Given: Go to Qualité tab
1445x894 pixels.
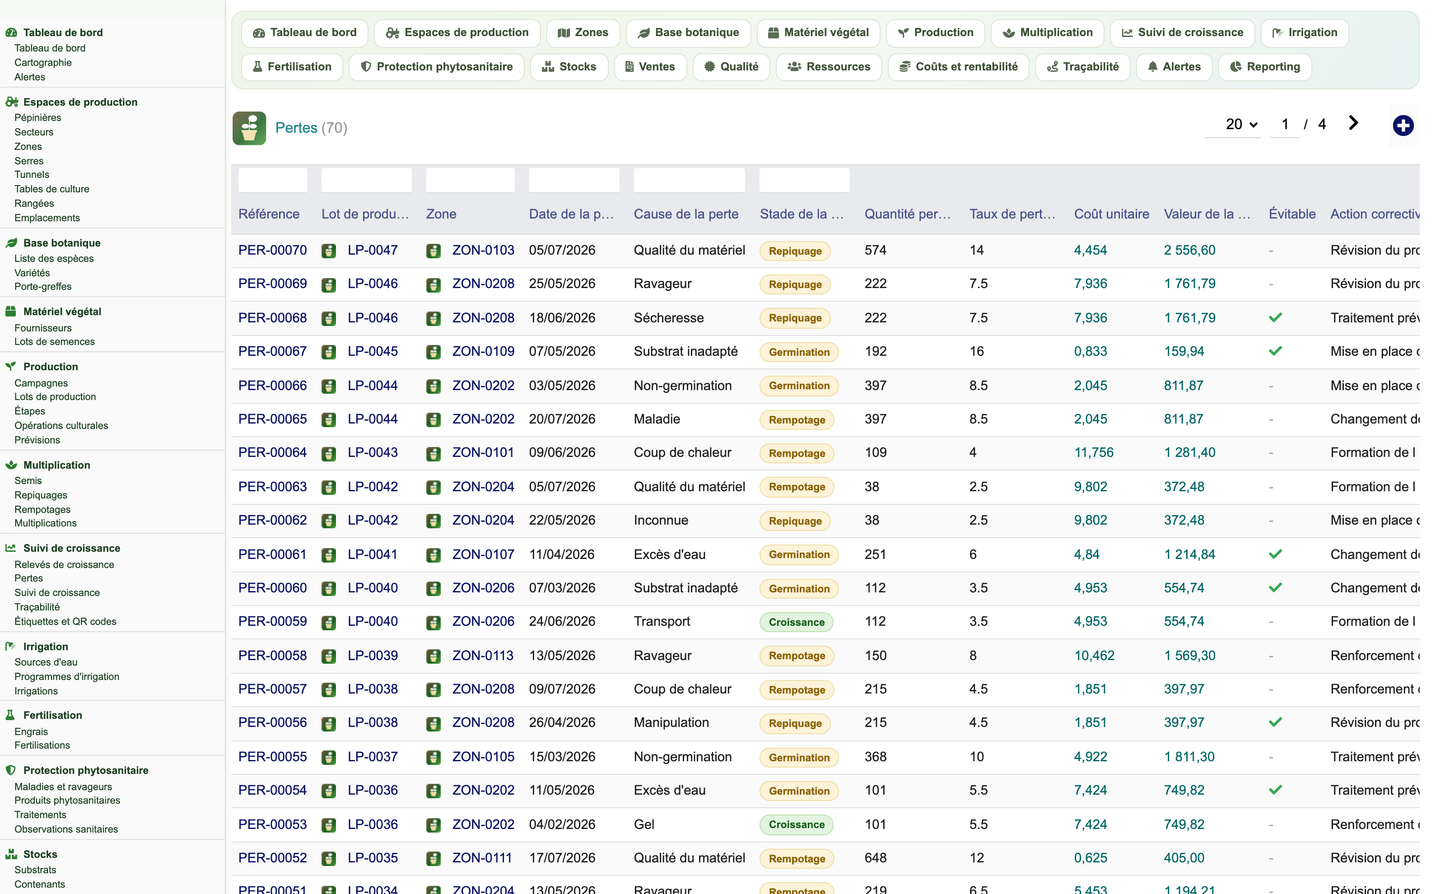Looking at the screenshot, I should click(731, 67).
